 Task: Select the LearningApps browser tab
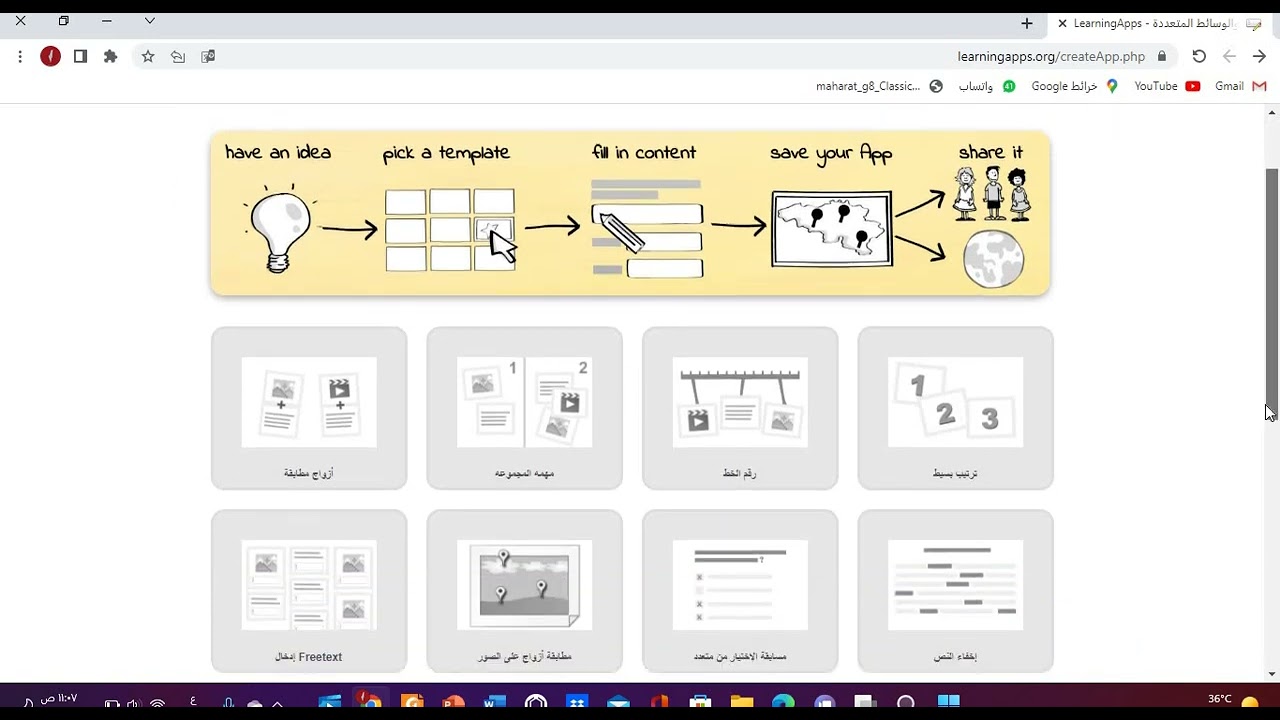click(x=1160, y=23)
